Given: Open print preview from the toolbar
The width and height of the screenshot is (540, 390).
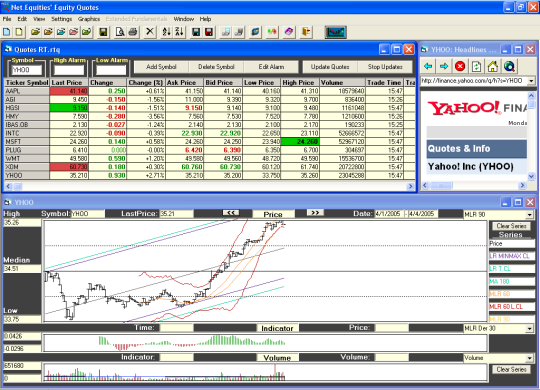Looking at the screenshot, I should (120, 32).
